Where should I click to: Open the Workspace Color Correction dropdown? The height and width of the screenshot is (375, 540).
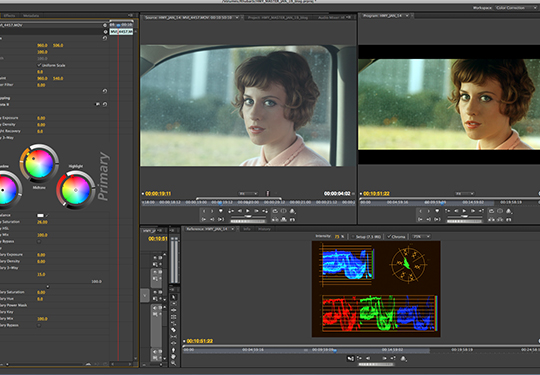(515, 8)
